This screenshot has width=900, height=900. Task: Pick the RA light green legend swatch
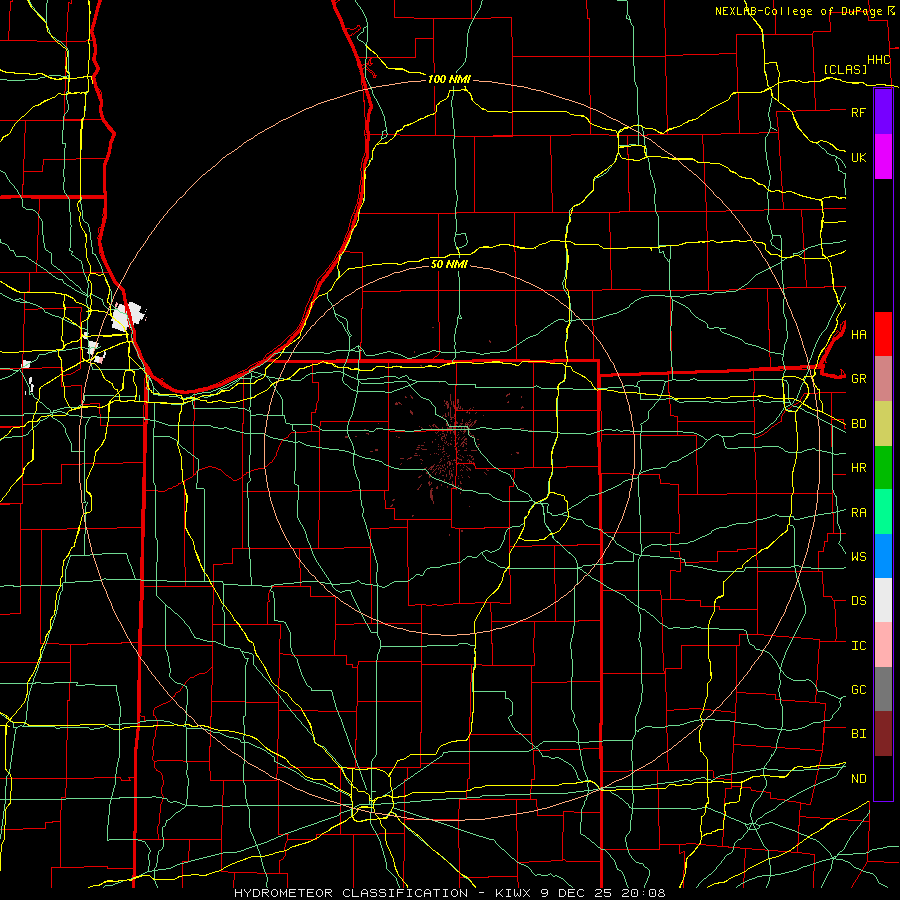pyautogui.click(x=883, y=512)
